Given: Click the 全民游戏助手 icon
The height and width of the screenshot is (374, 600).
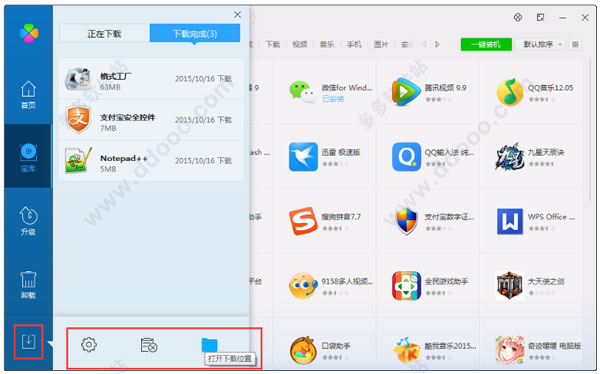Looking at the screenshot, I should click(x=406, y=286).
